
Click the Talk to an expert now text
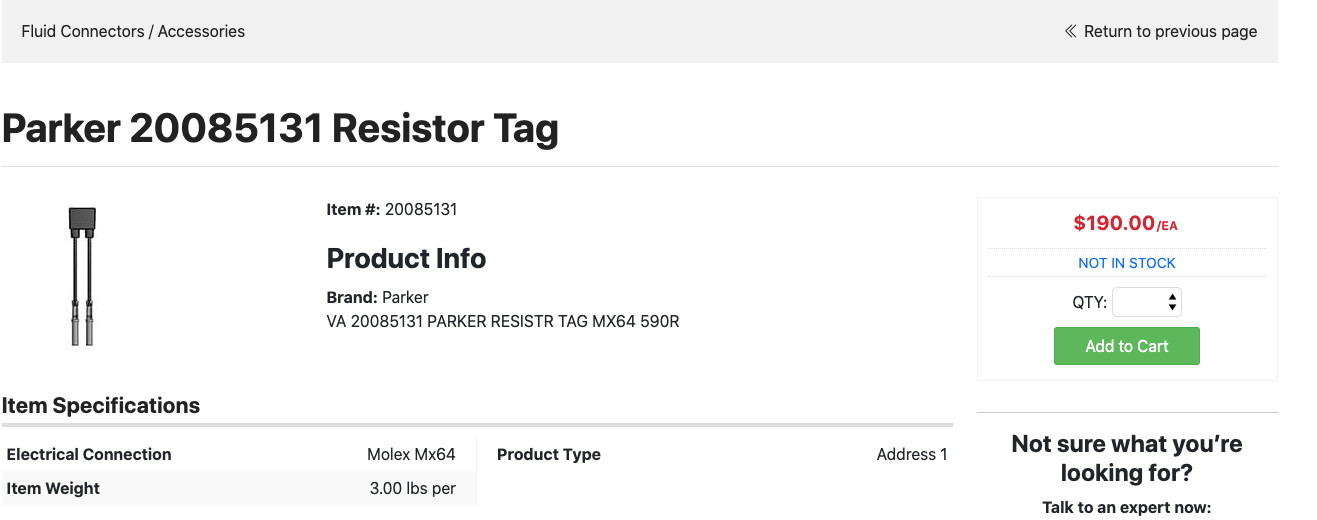pos(1126,507)
